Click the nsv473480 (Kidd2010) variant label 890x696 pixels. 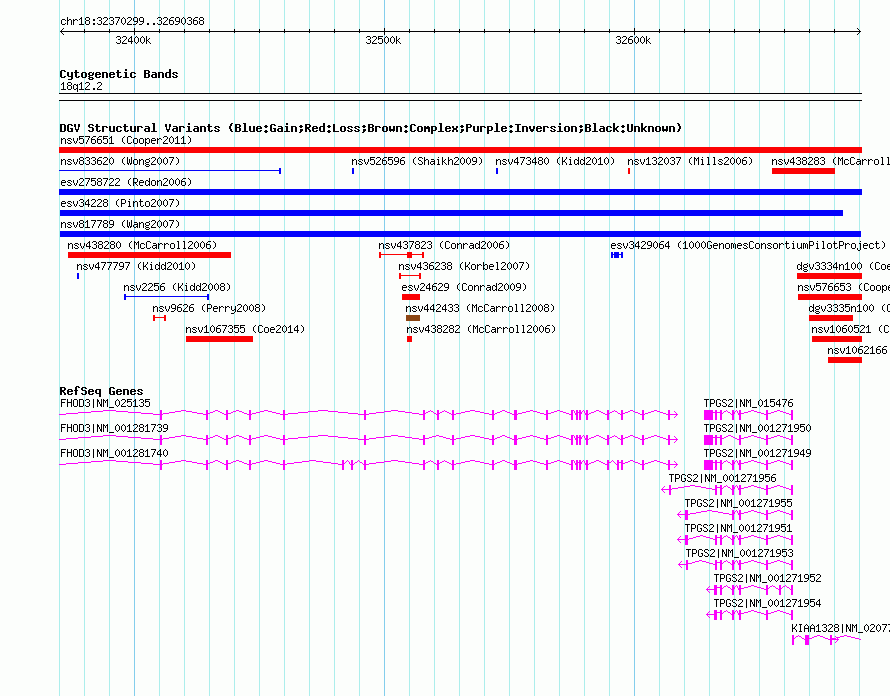(555, 161)
